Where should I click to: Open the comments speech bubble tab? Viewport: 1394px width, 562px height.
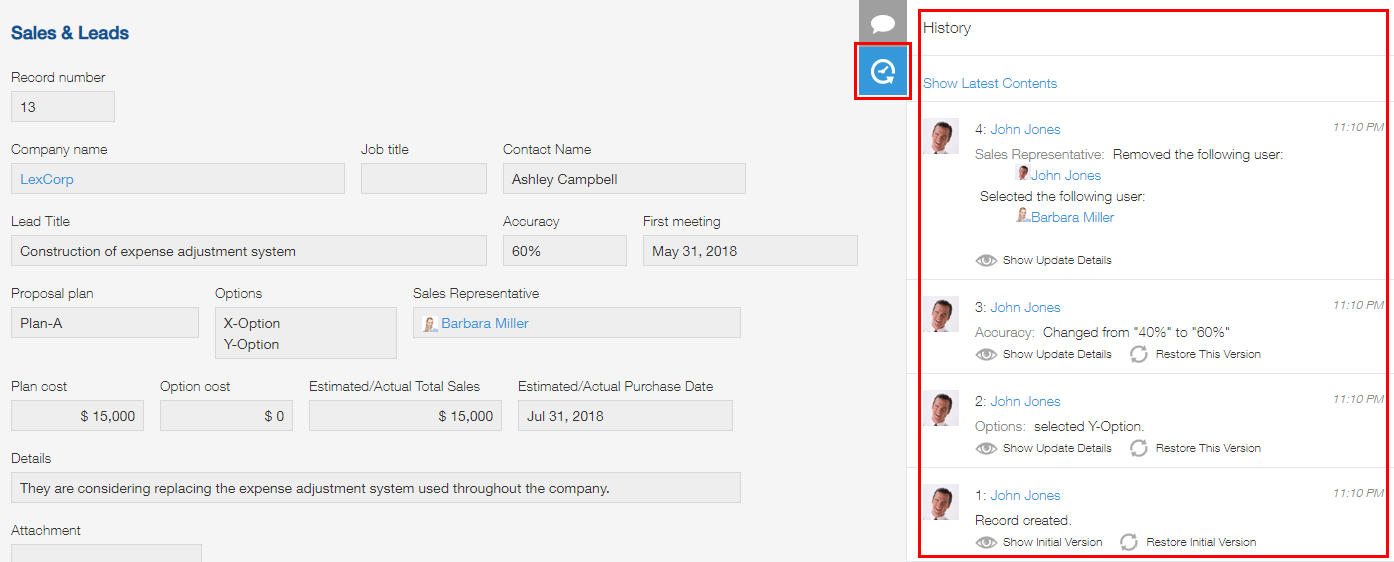882,22
